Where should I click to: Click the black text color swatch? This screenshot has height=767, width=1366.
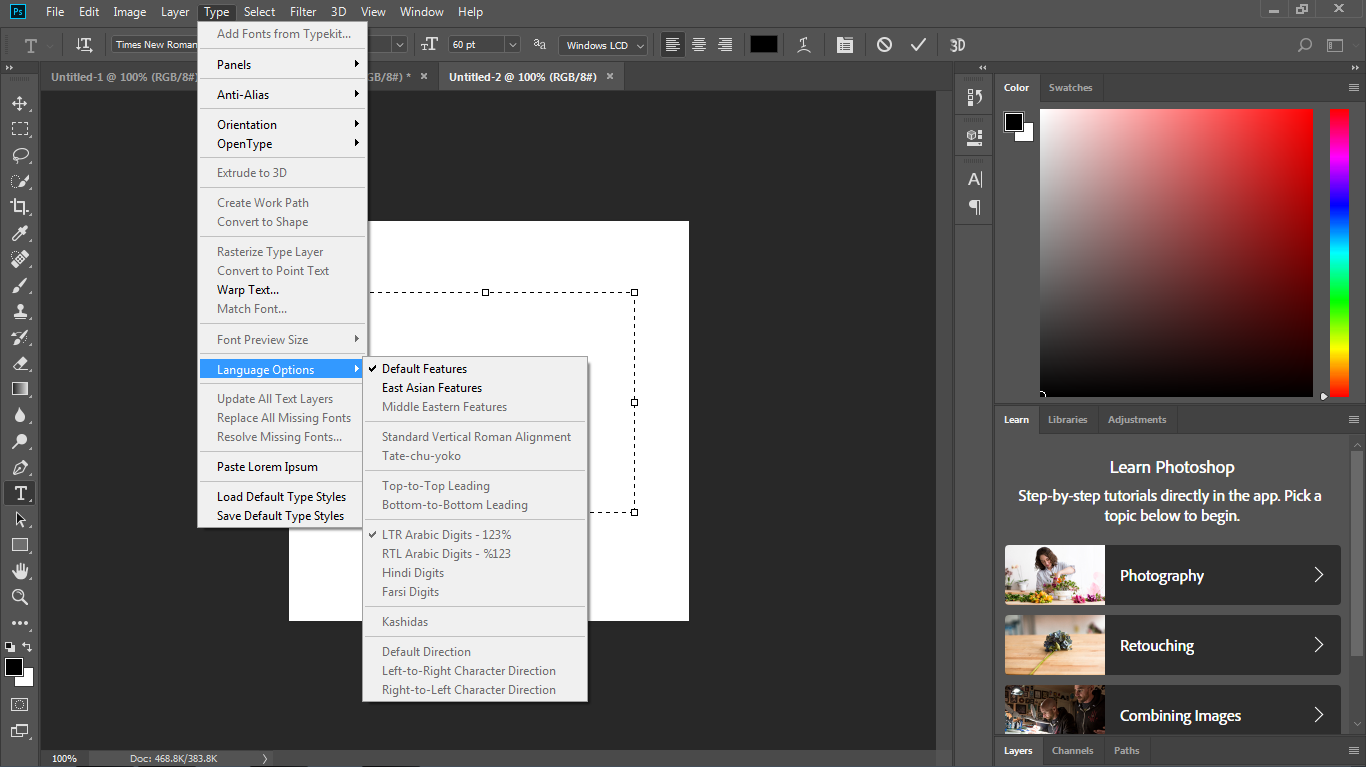[x=763, y=45]
